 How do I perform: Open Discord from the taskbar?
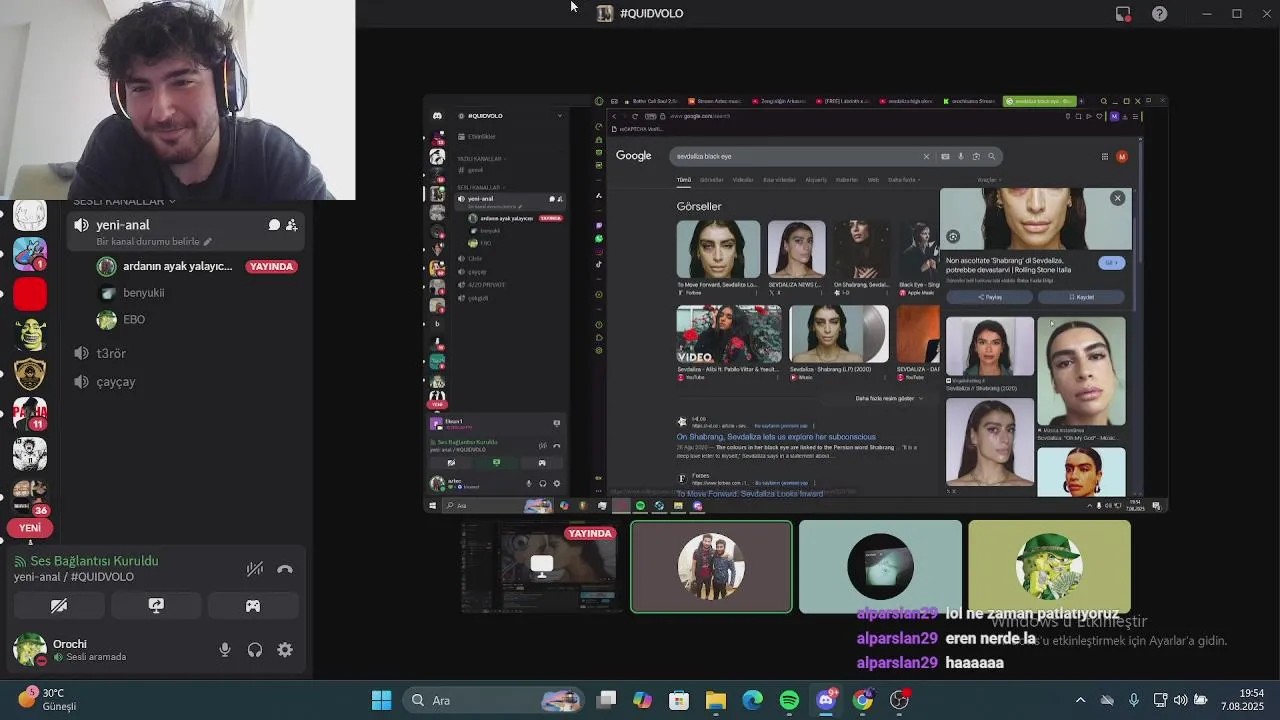tap(826, 700)
